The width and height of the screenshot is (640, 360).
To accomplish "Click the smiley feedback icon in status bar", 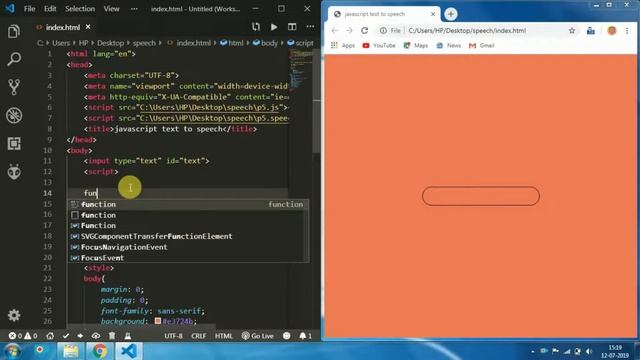I will [x=287, y=336].
